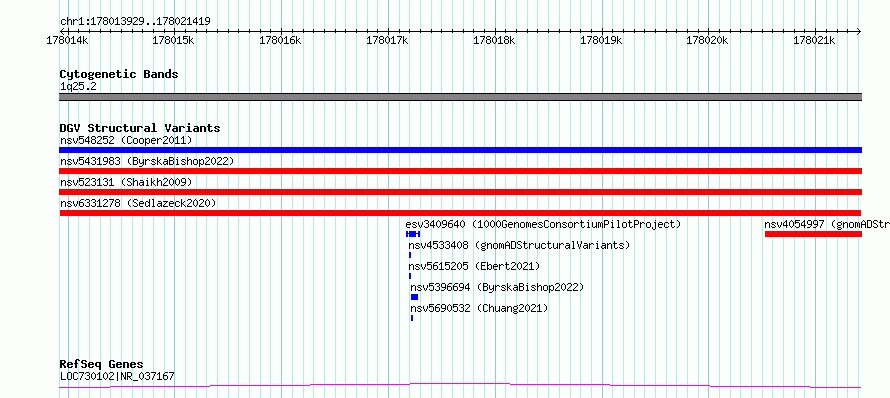Click the 1q25.2 band label
This screenshot has width=890, height=398.
tap(78, 86)
